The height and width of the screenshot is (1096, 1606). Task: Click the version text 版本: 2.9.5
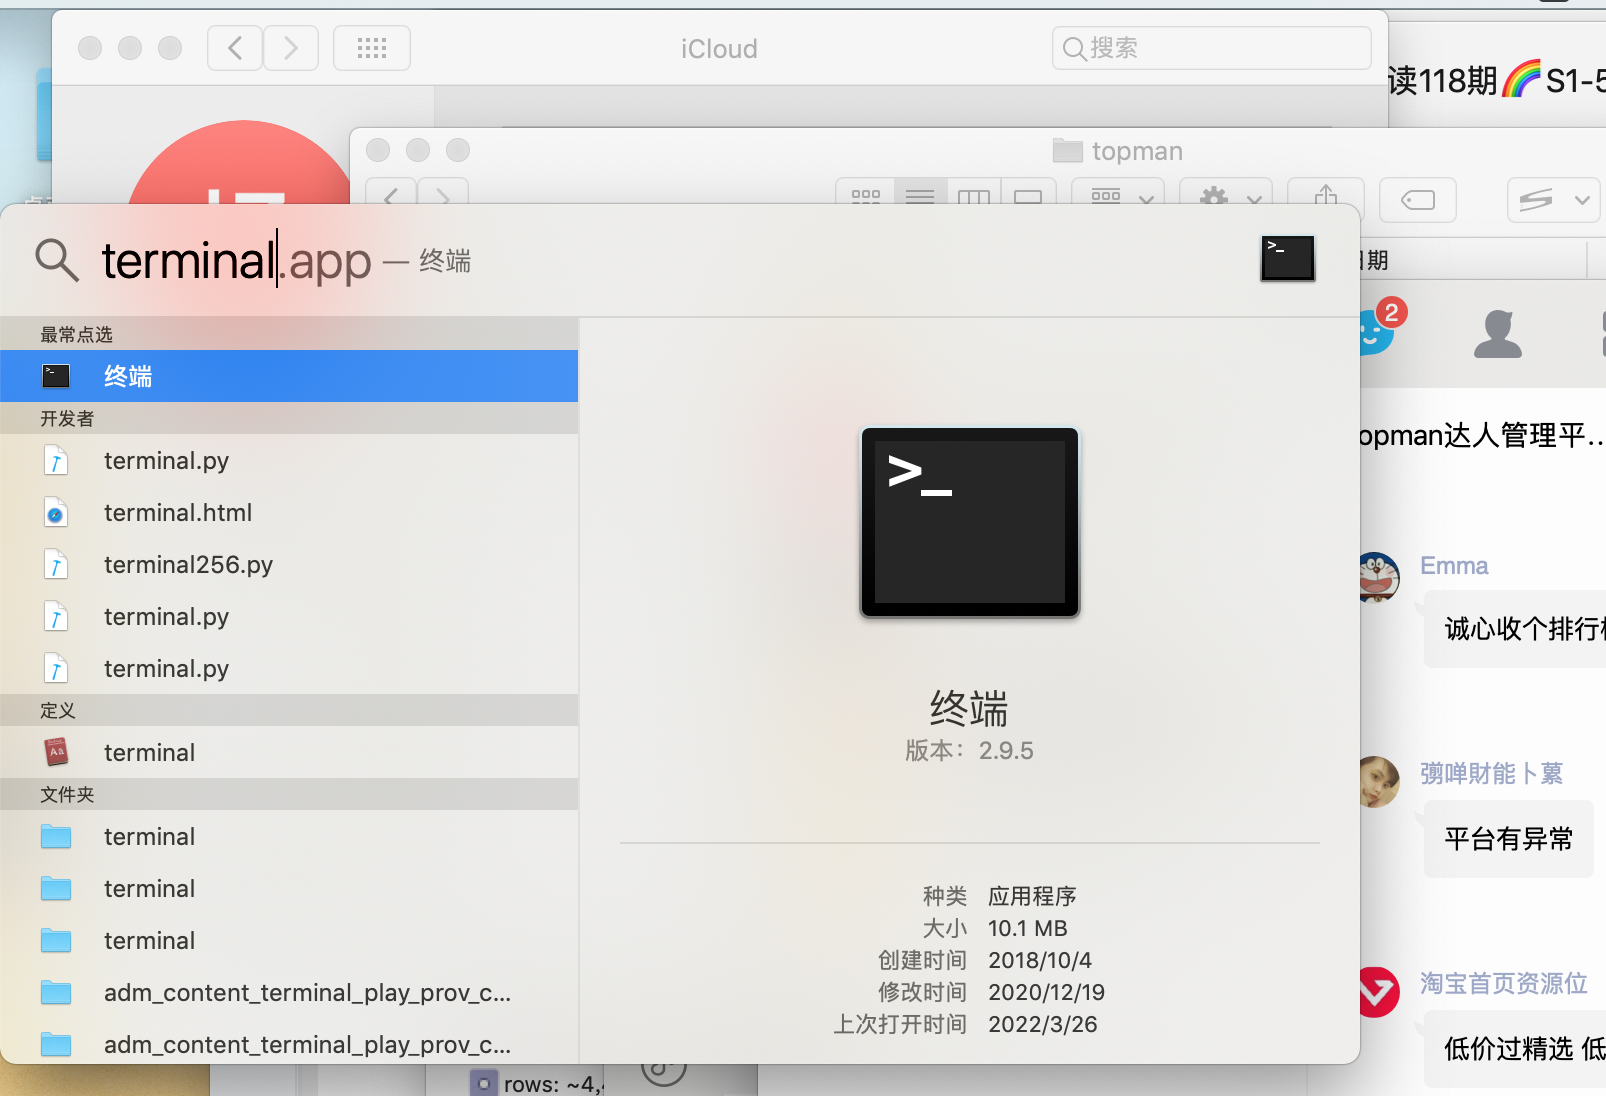click(x=969, y=751)
